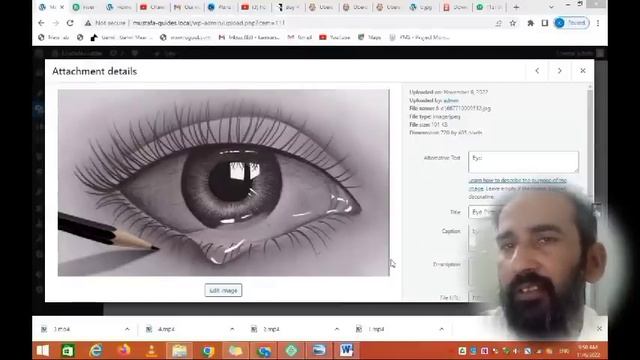The height and width of the screenshot is (360, 640).
Task: Open the downloaded 3.mp4 file
Action: pyautogui.click(x=62, y=329)
